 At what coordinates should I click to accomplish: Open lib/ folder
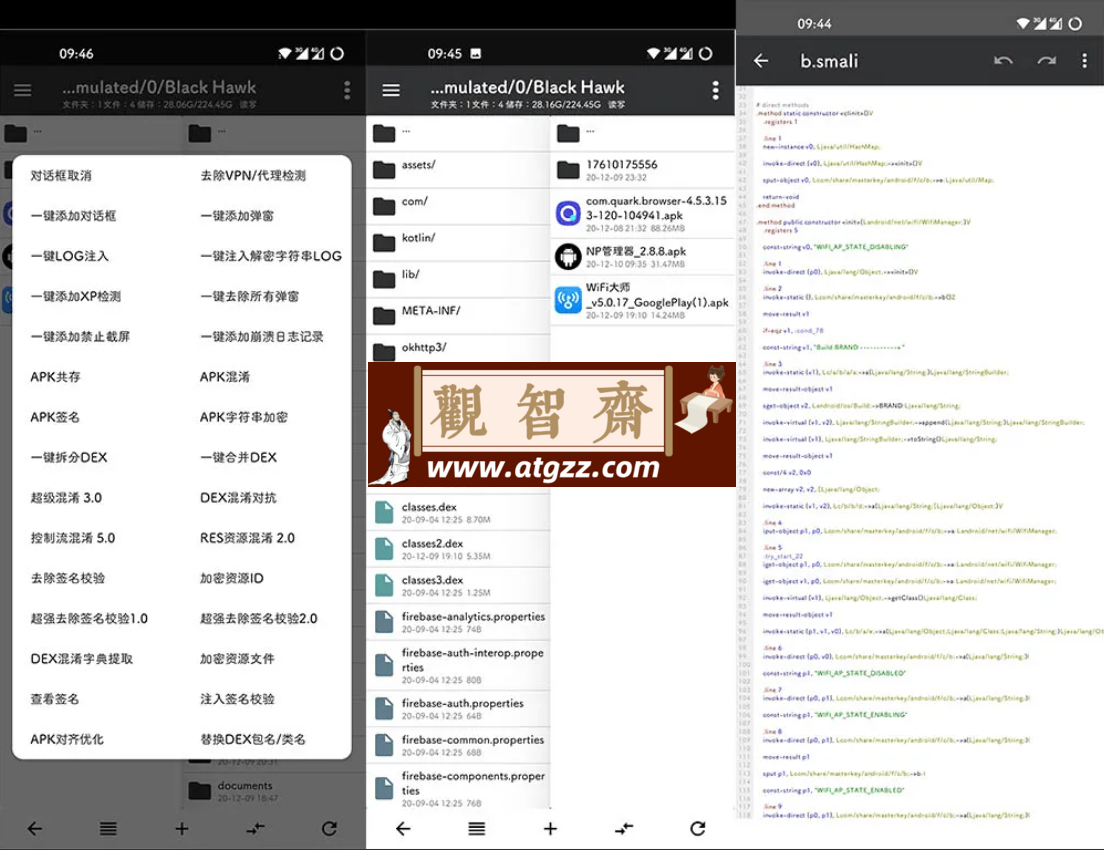(458, 278)
